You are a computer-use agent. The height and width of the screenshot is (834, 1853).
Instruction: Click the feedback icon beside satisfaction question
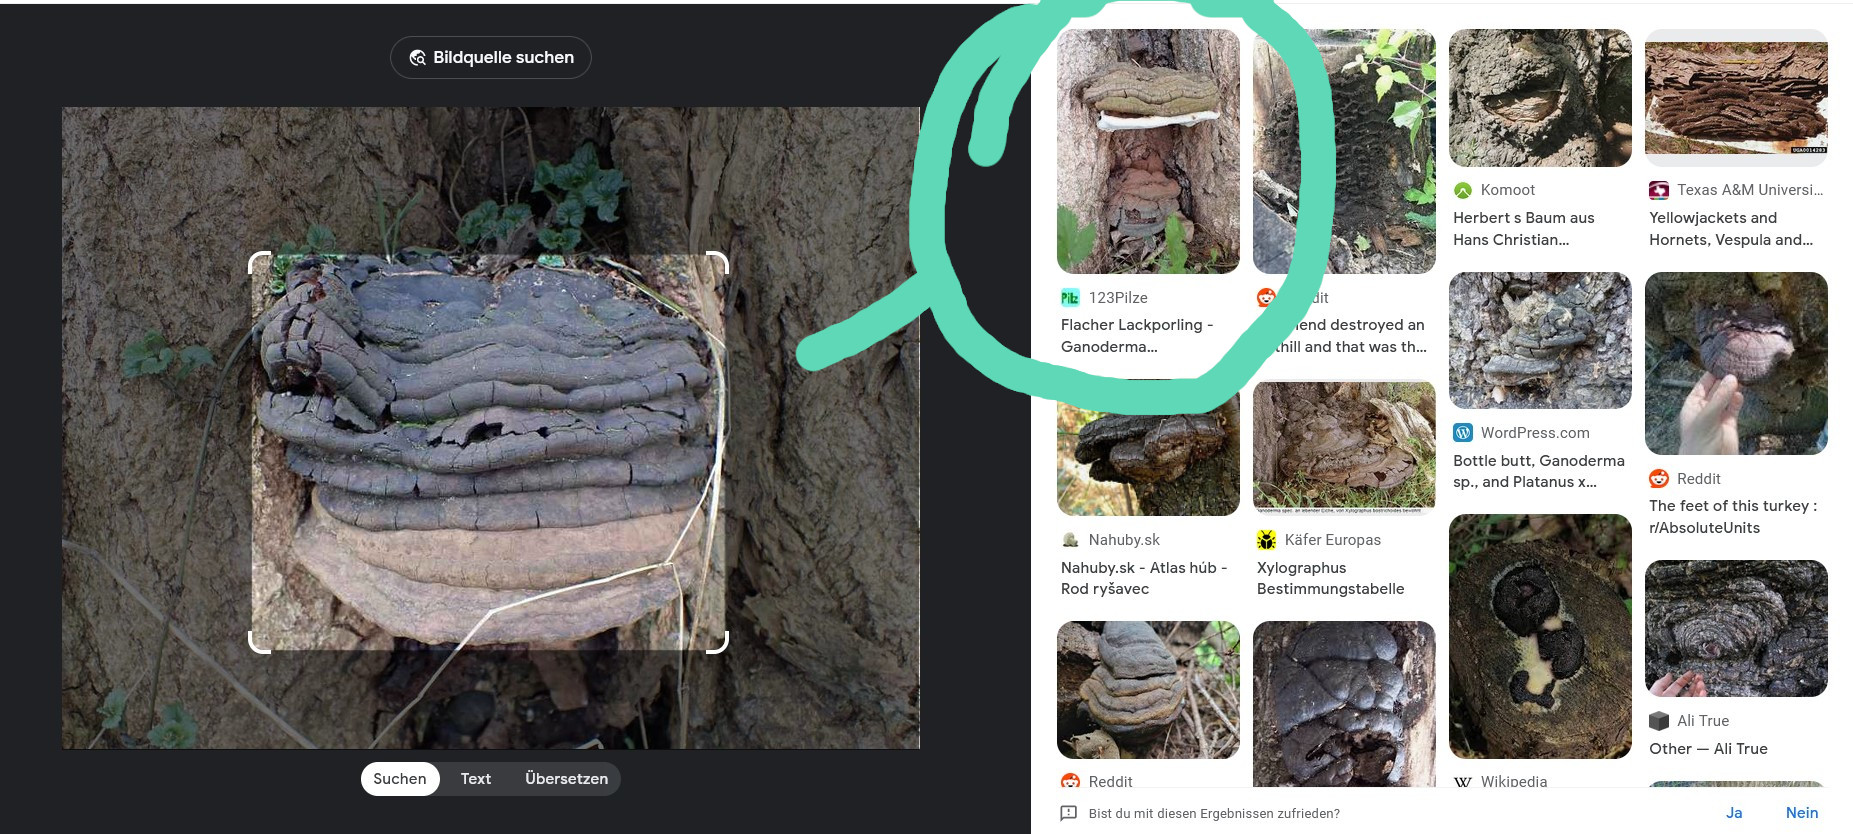1068,813
